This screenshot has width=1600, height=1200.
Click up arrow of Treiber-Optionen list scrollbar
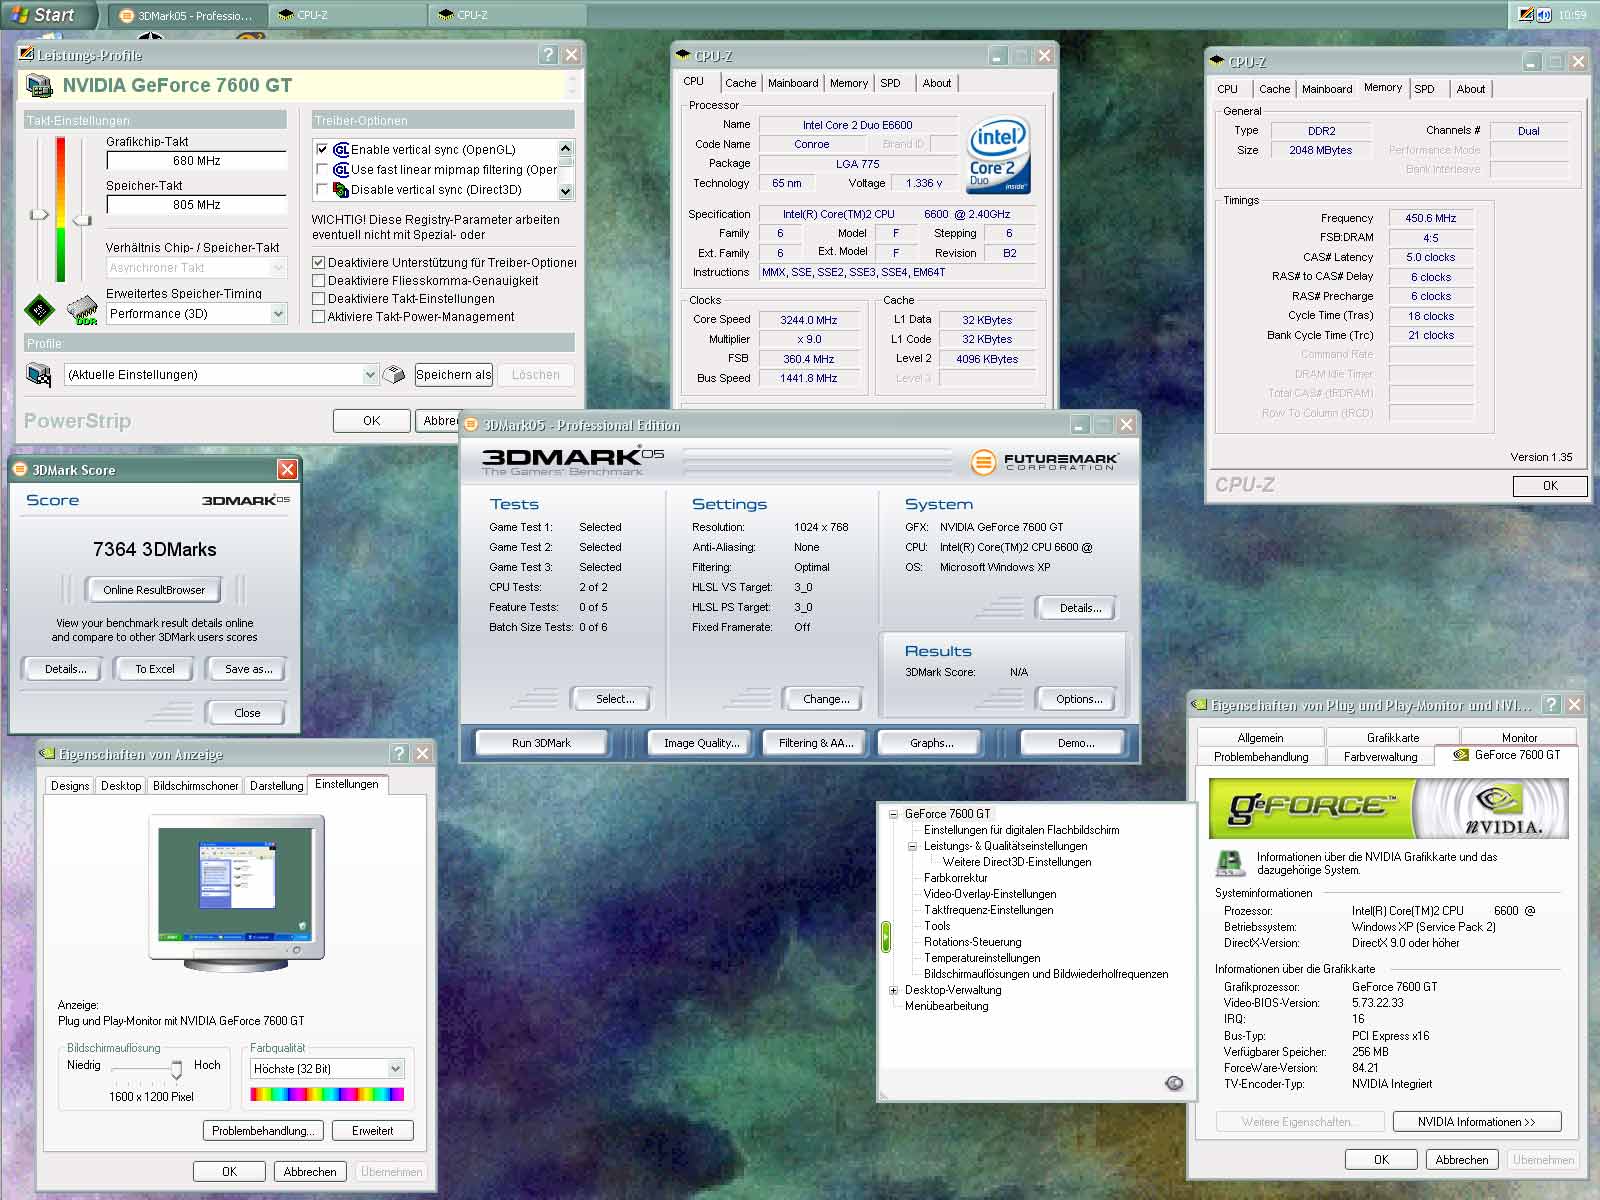tap(566, 148)
